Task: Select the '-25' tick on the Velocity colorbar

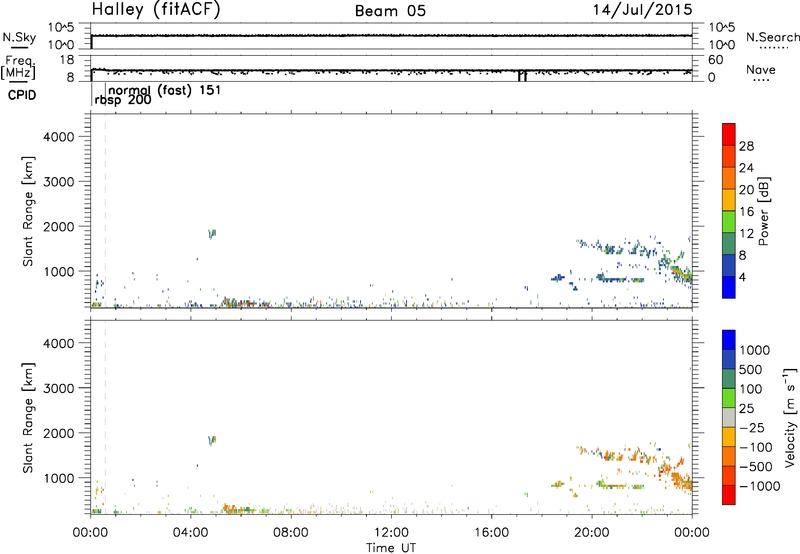Action: [x=753, y=428]
